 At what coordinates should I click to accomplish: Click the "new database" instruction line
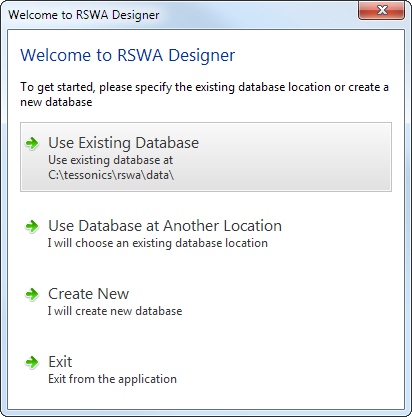[x=56, y=102]
